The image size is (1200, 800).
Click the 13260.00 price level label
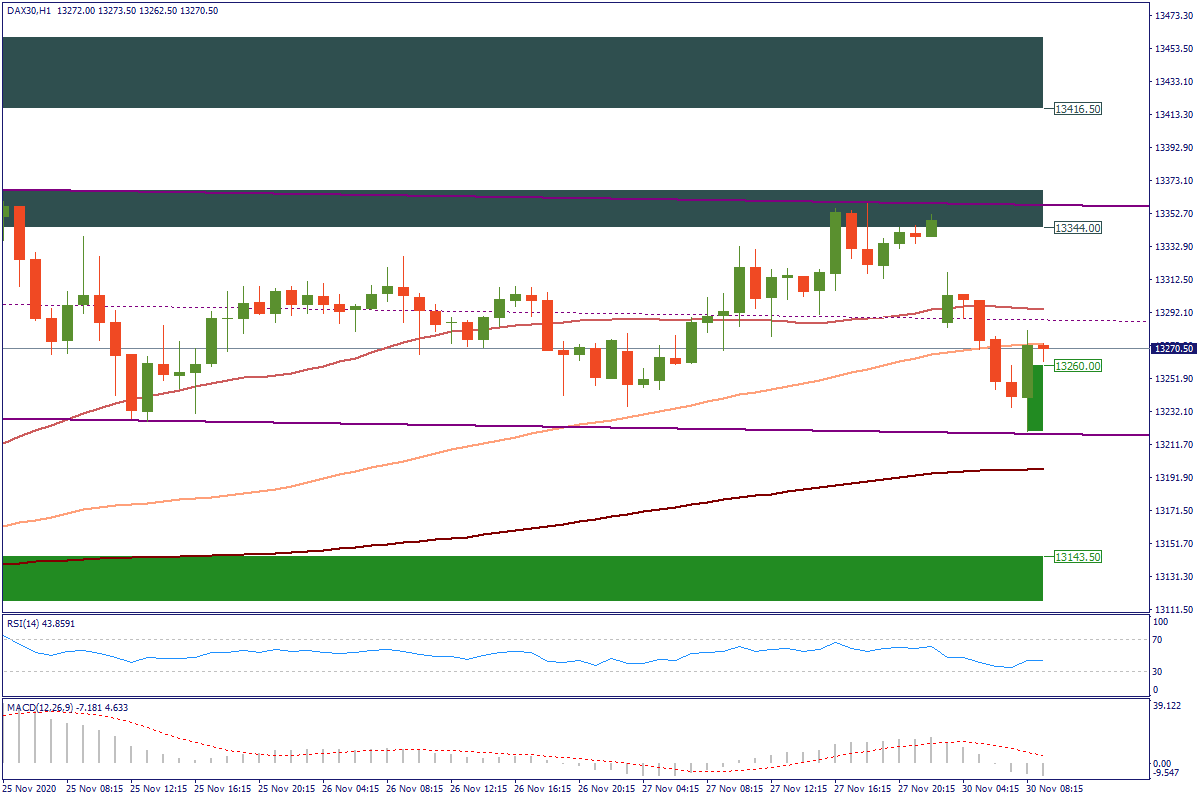(1078, 366)
